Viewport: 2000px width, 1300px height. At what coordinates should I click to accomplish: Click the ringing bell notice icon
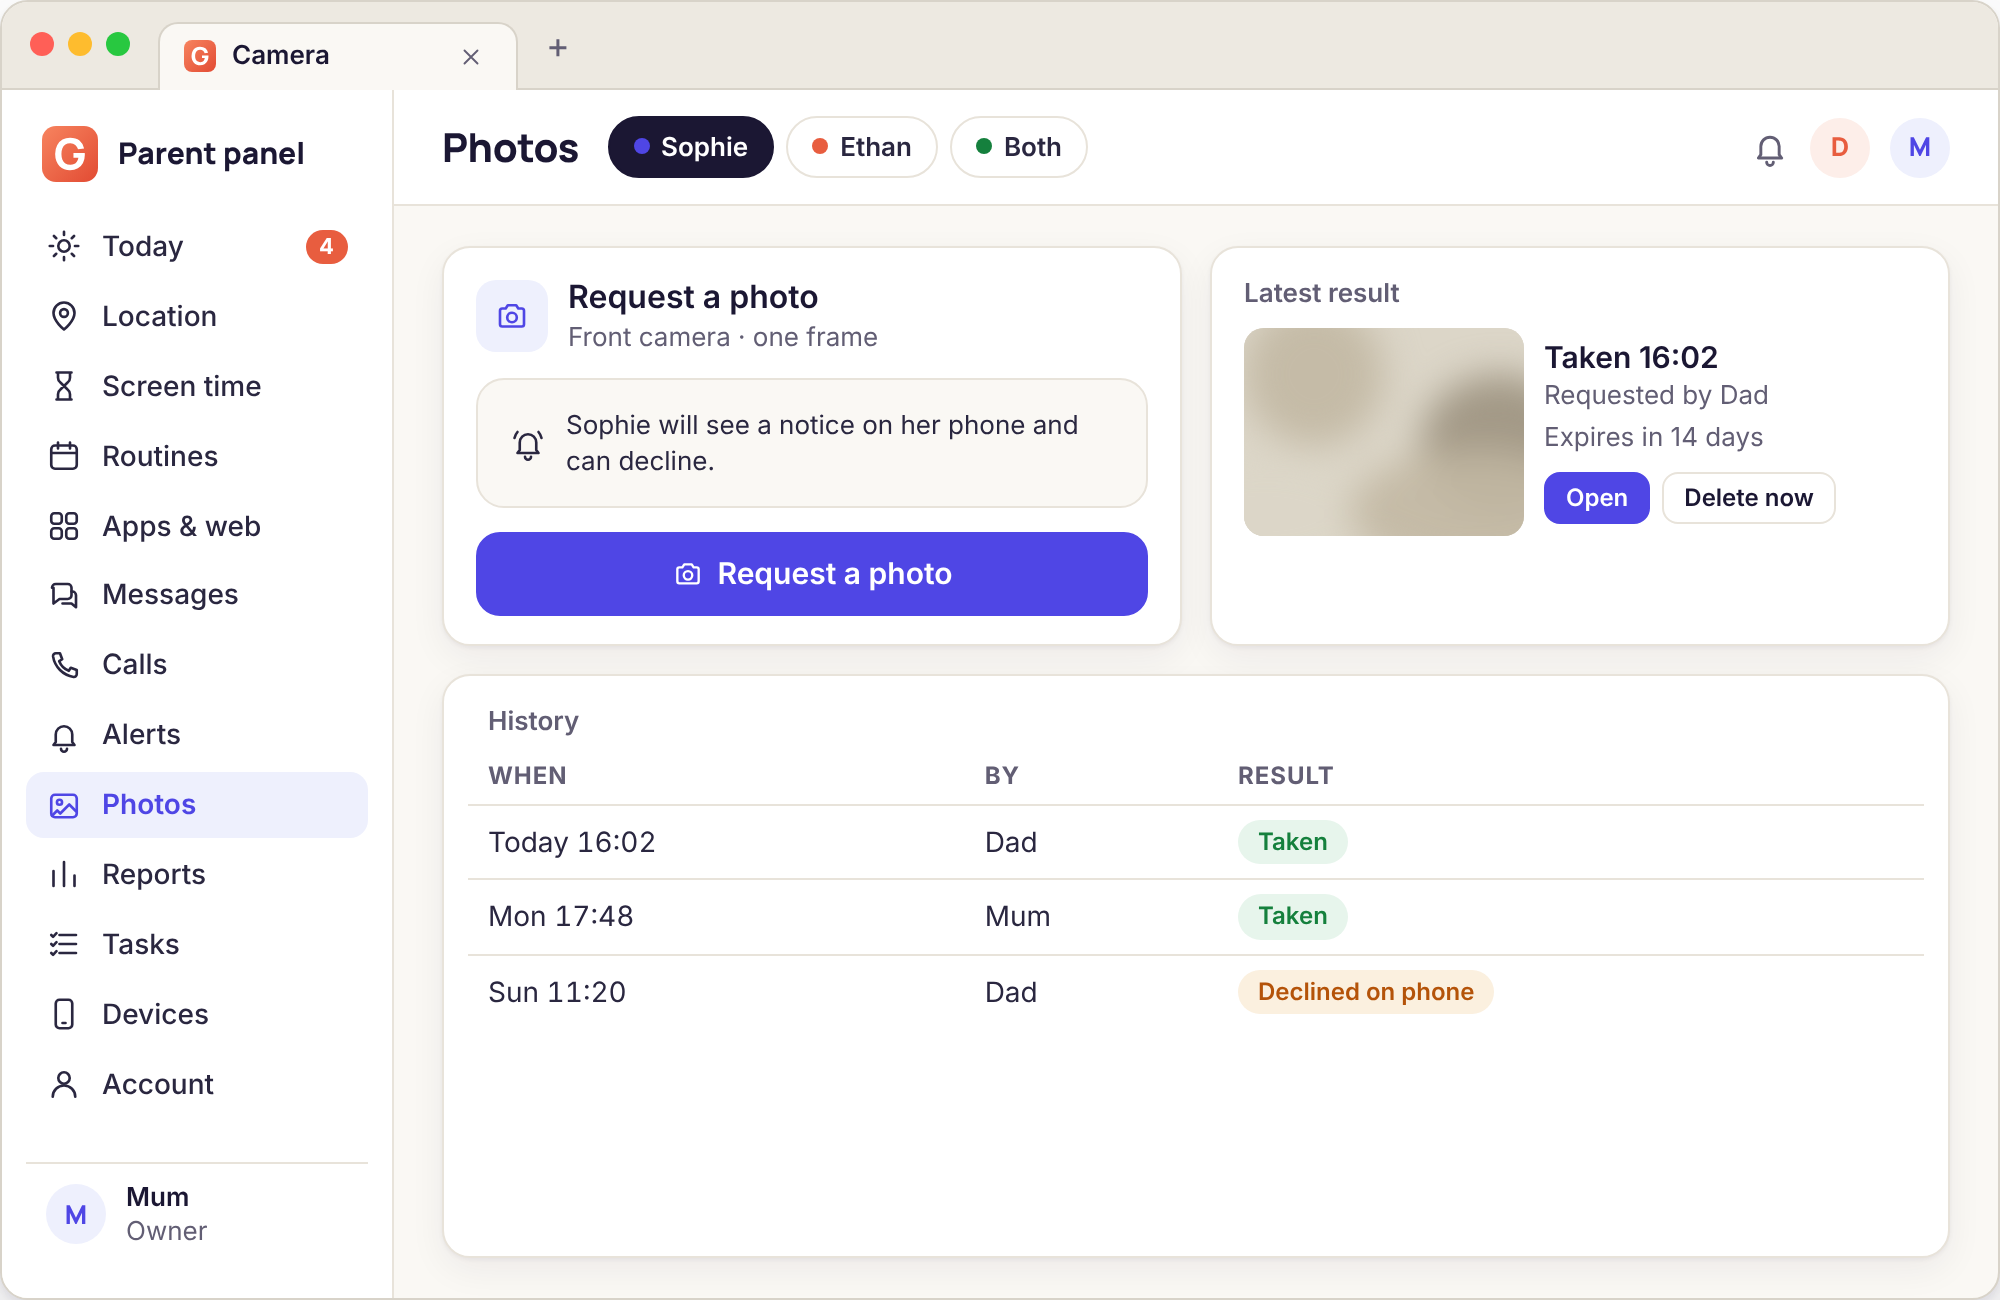[528, 444]
